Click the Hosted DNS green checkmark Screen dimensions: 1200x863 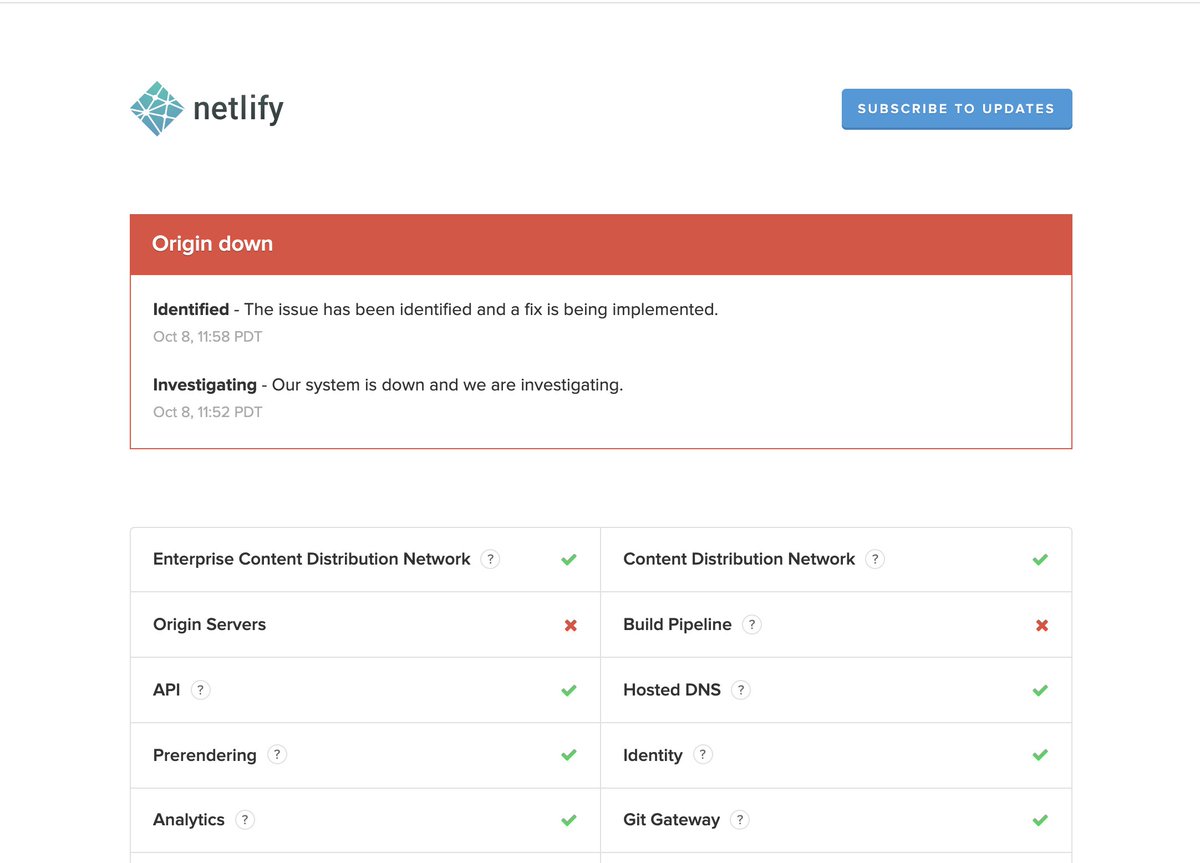pyautogui.click(x=1040, y=690)
